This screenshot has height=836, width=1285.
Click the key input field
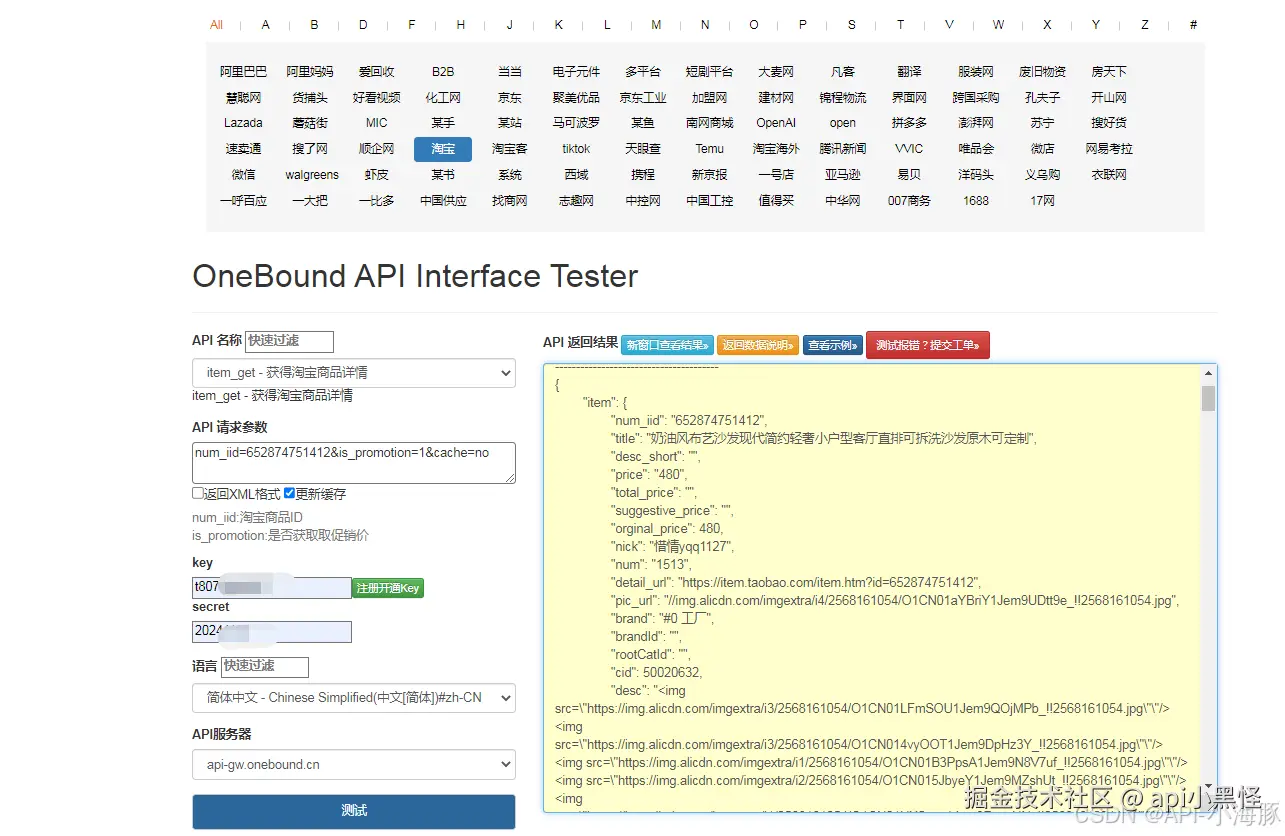click(x=271, y=588)
